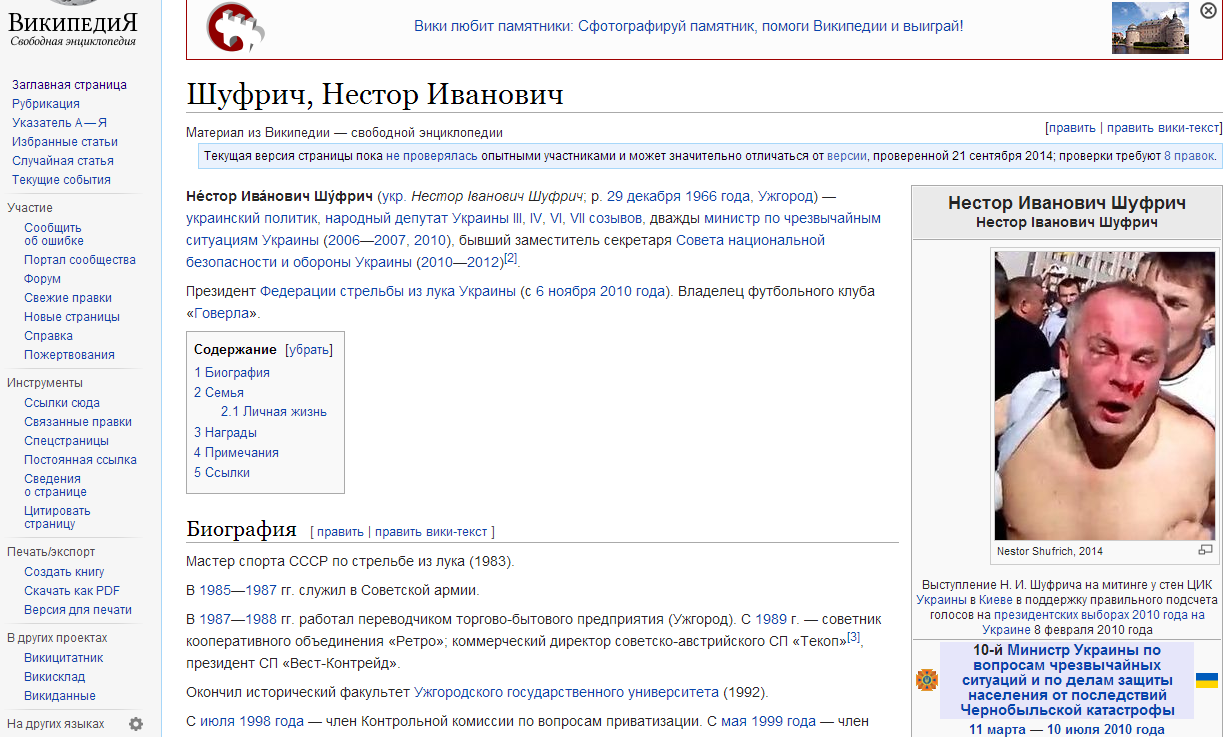
Task: Click the Ukrainian flag icon in infobox
Action: pos(1207,680)
